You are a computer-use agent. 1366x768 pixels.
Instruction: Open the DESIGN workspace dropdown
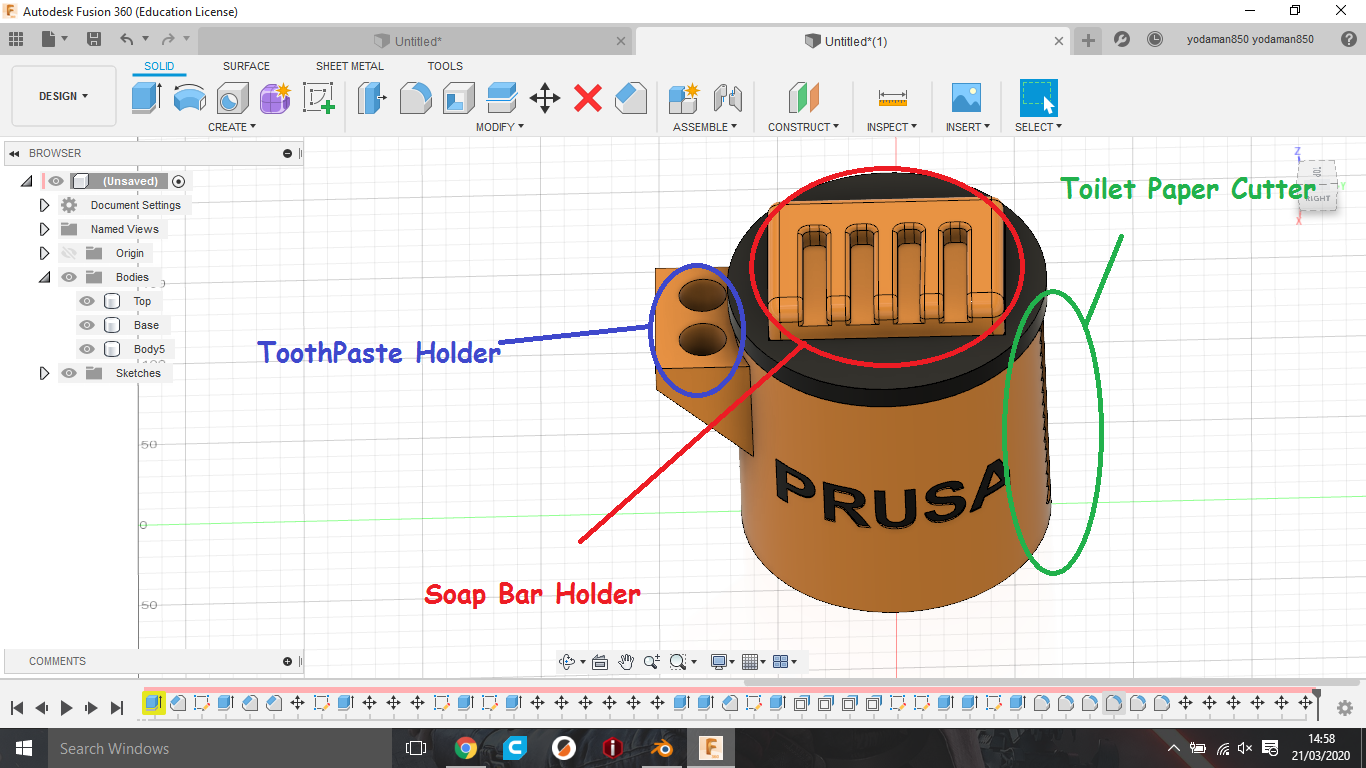(x=64, y=96)
